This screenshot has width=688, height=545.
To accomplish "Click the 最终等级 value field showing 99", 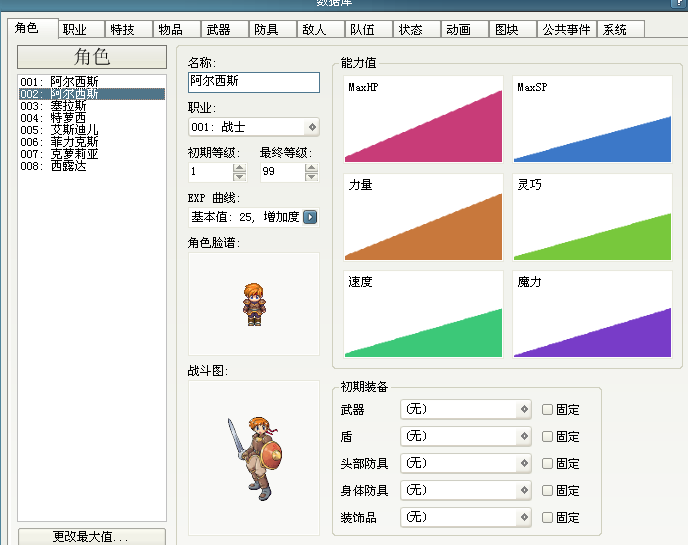I will point(283,172).
